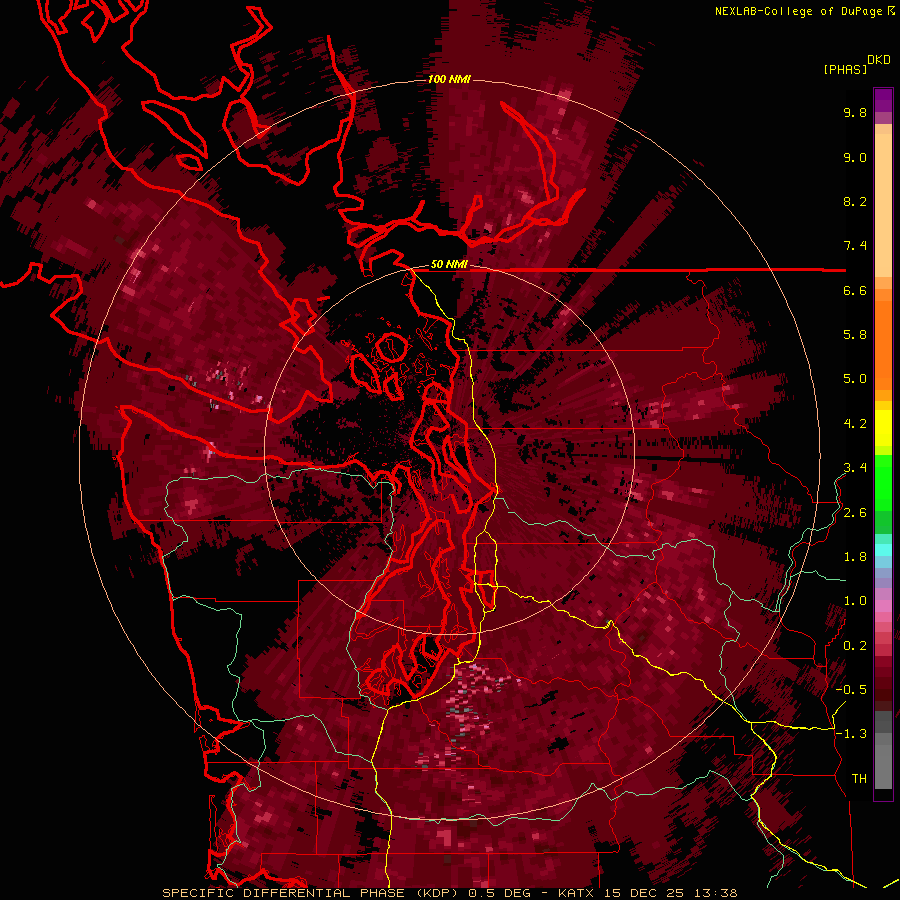Click the 50 NMI range ring label
The height and width of the screenshot is (900, 900).
(x=449, y=265)
